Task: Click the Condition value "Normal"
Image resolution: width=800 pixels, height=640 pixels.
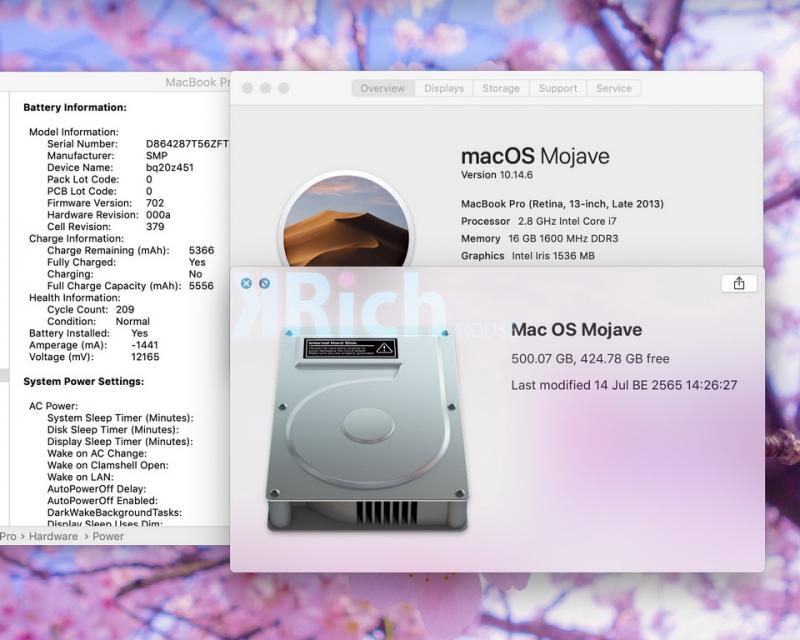Action: pyautogui.click(x=133, y=322)
